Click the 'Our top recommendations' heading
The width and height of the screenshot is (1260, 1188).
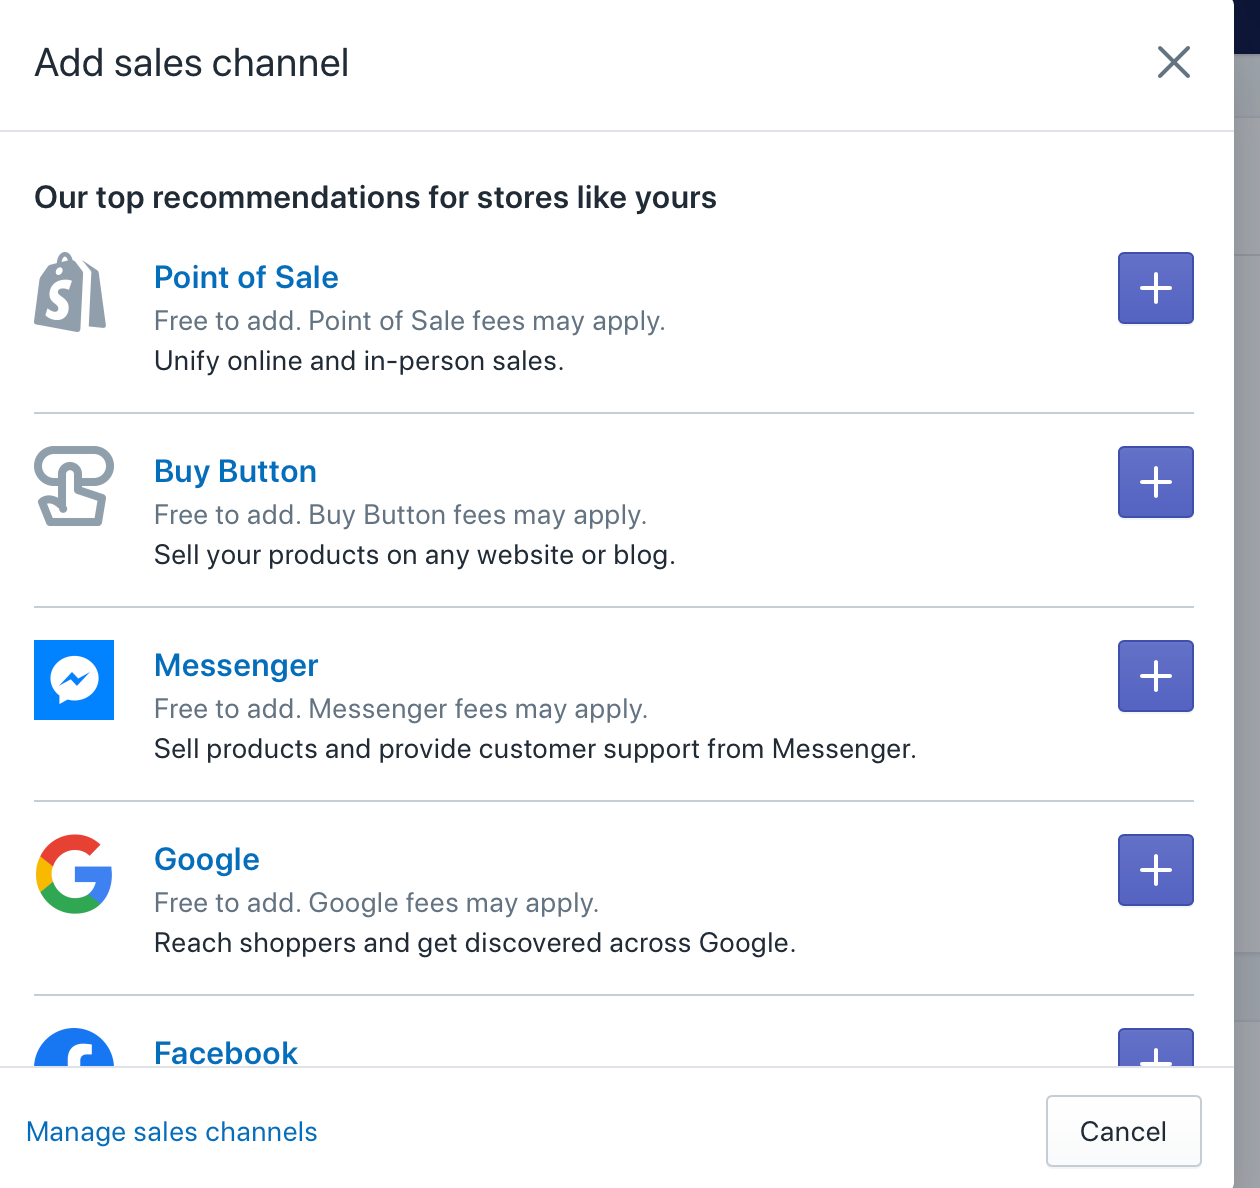coord(375,197)
